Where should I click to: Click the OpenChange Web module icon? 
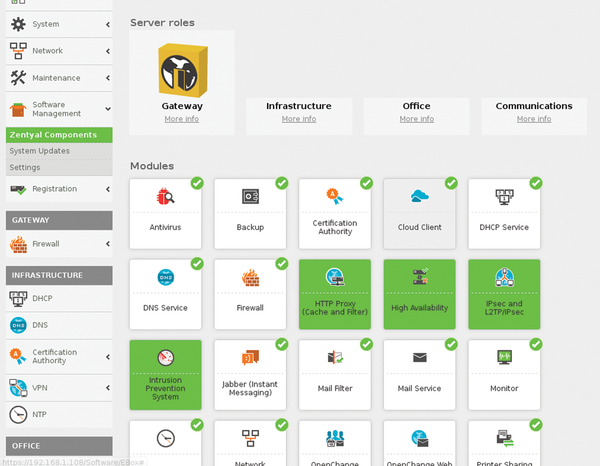pyautogui.click(x=420, y=438)
